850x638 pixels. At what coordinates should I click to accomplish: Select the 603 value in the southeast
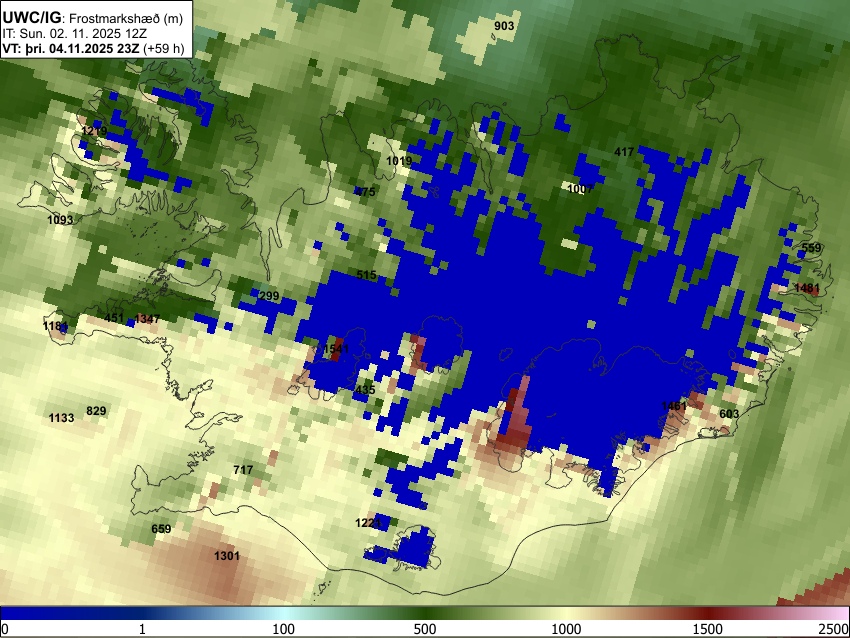[729, 414]
